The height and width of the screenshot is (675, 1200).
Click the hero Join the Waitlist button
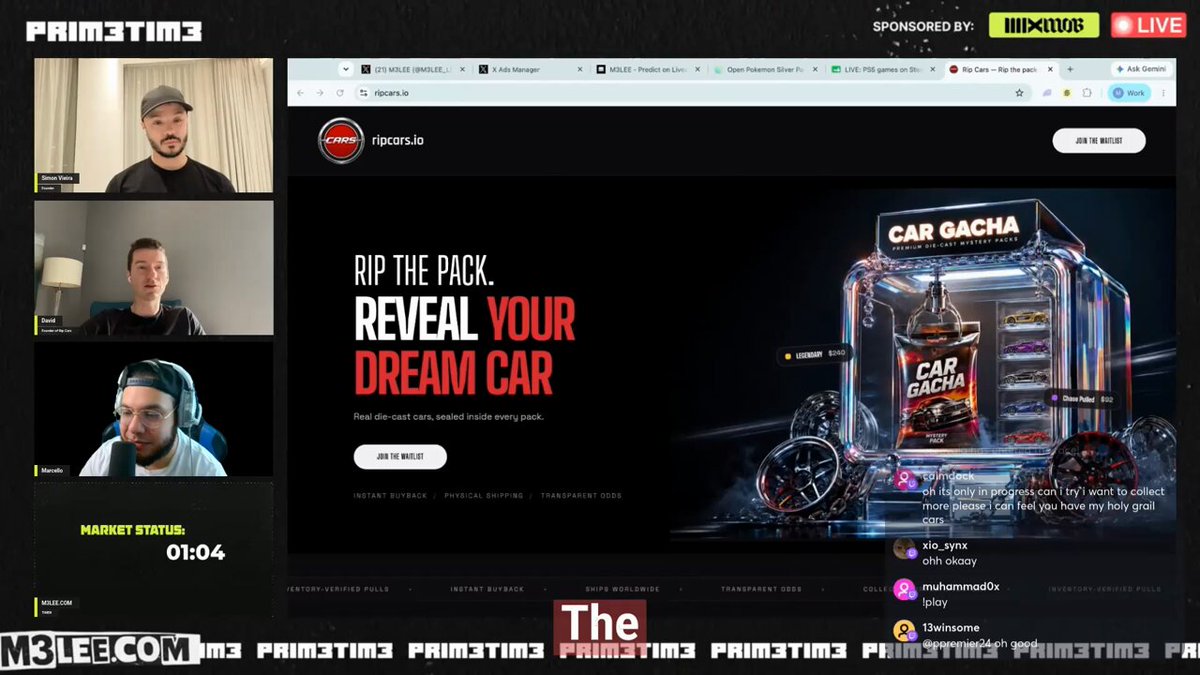pyautogui.click(x=400, y=457)
